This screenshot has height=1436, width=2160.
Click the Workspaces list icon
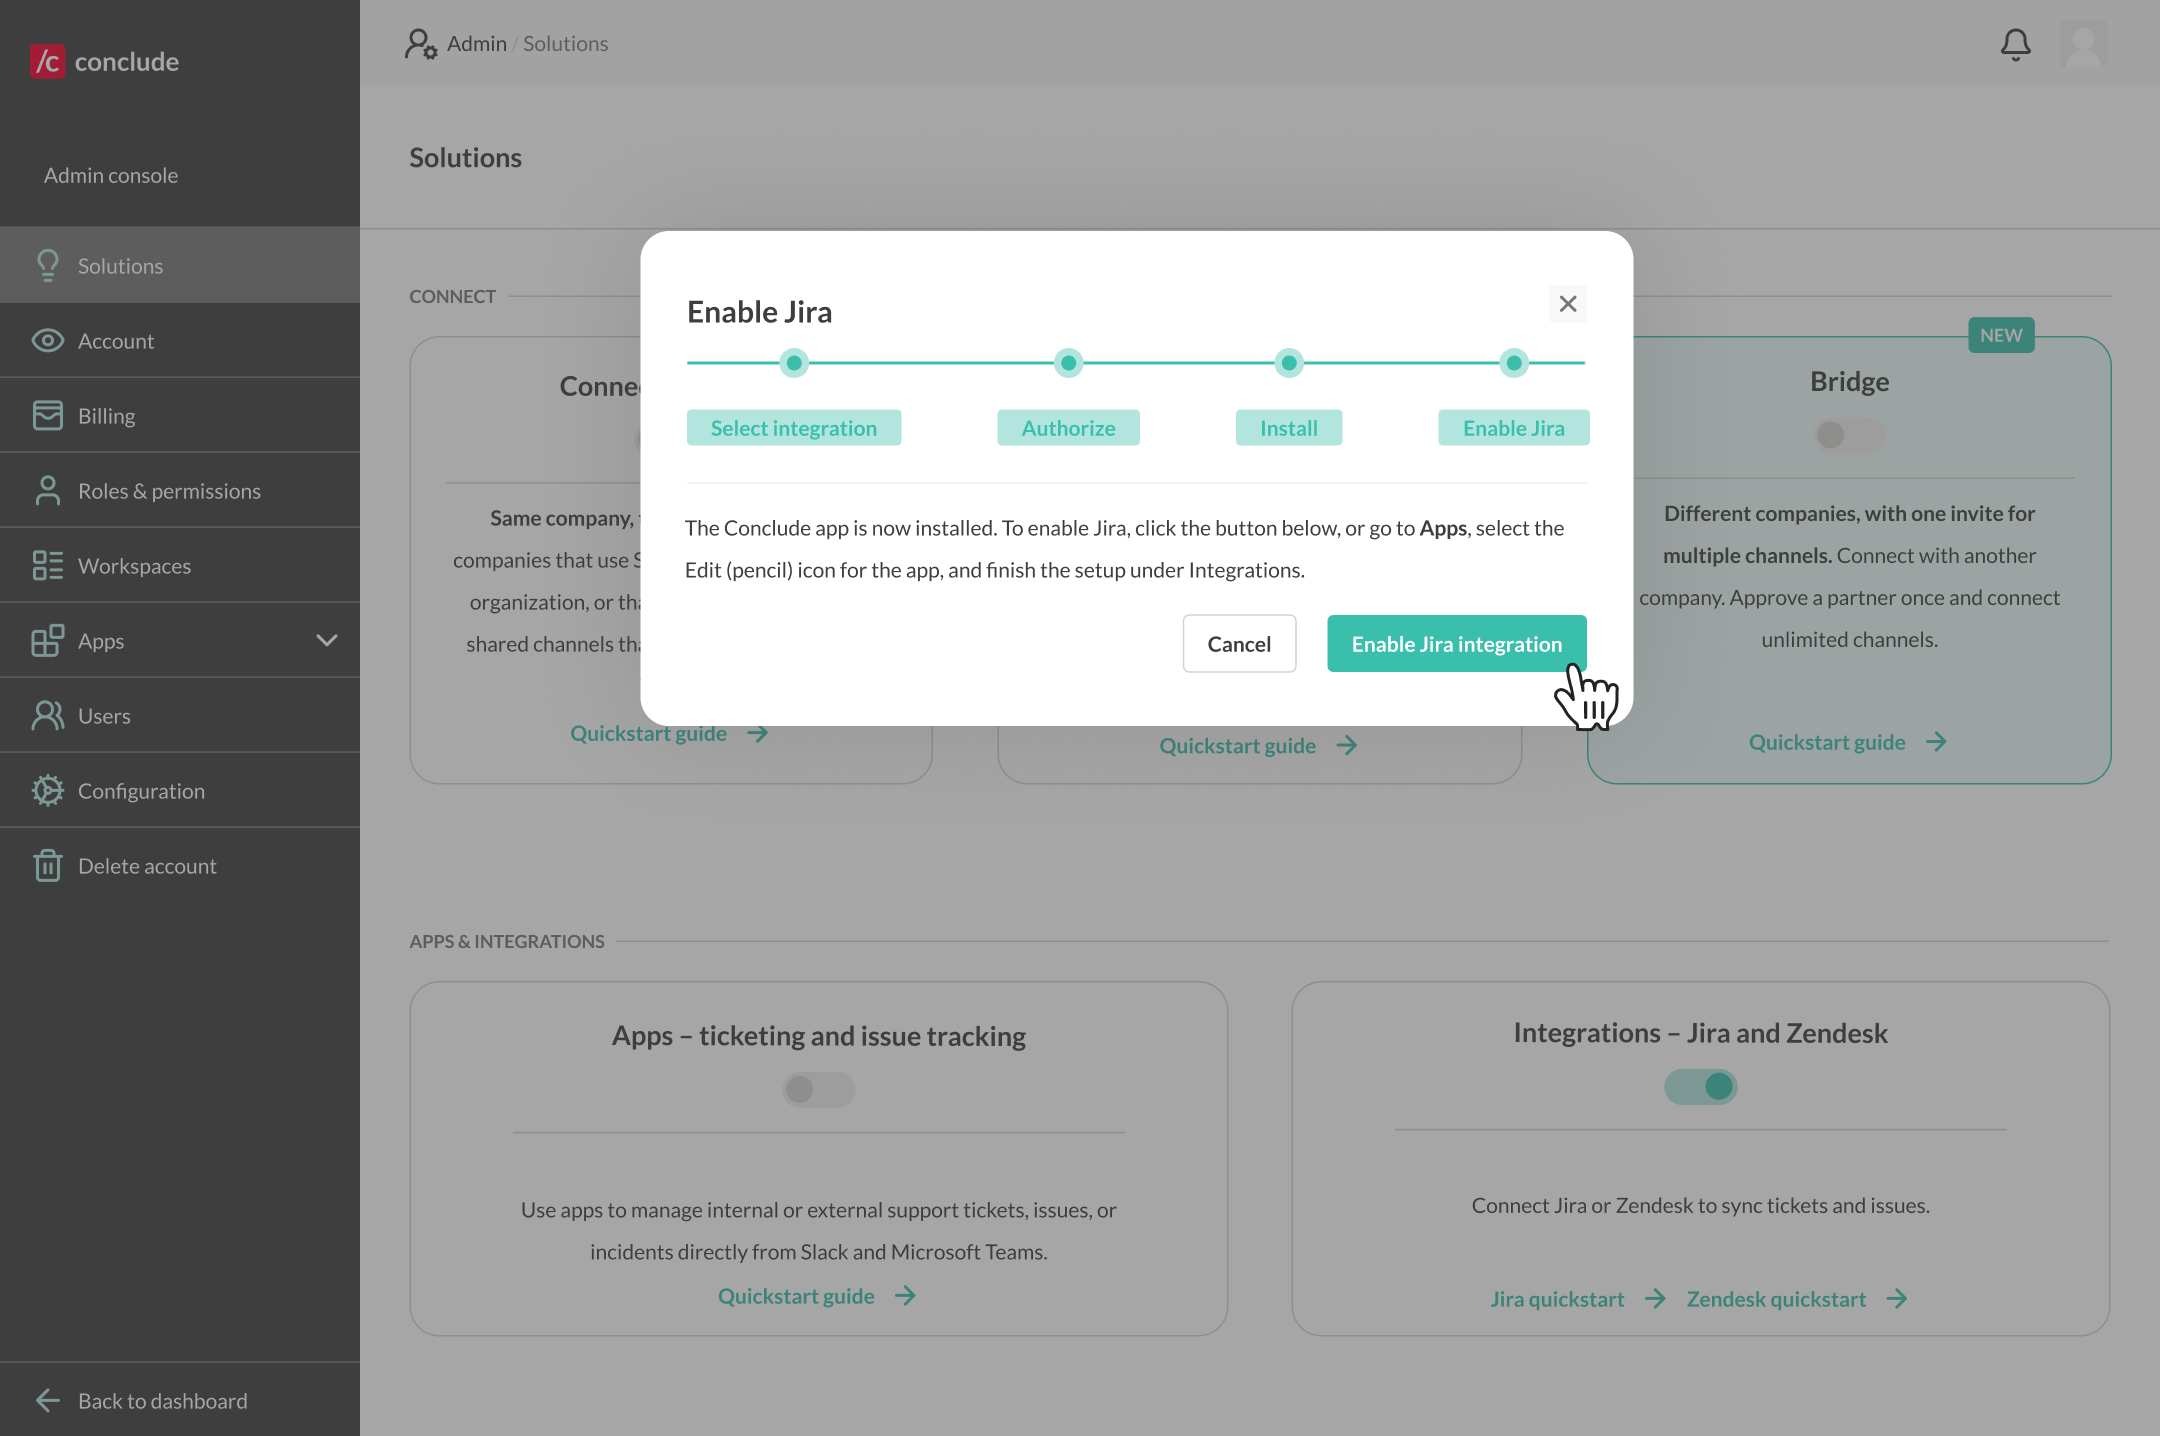(47, 565)
